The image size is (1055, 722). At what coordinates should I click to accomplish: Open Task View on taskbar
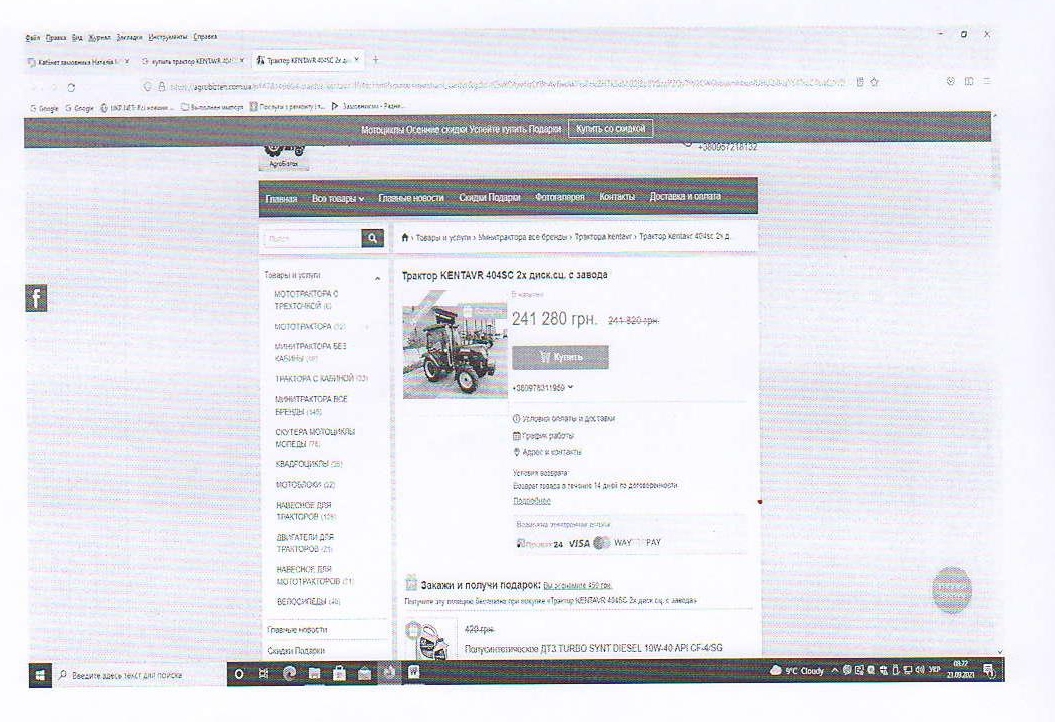click(263, 674)
